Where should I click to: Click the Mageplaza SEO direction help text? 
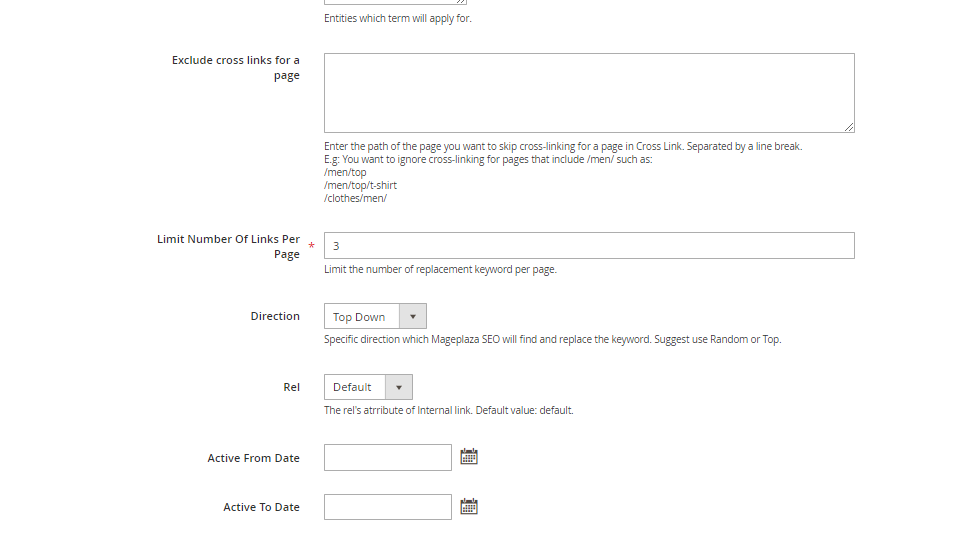point(552,339)
